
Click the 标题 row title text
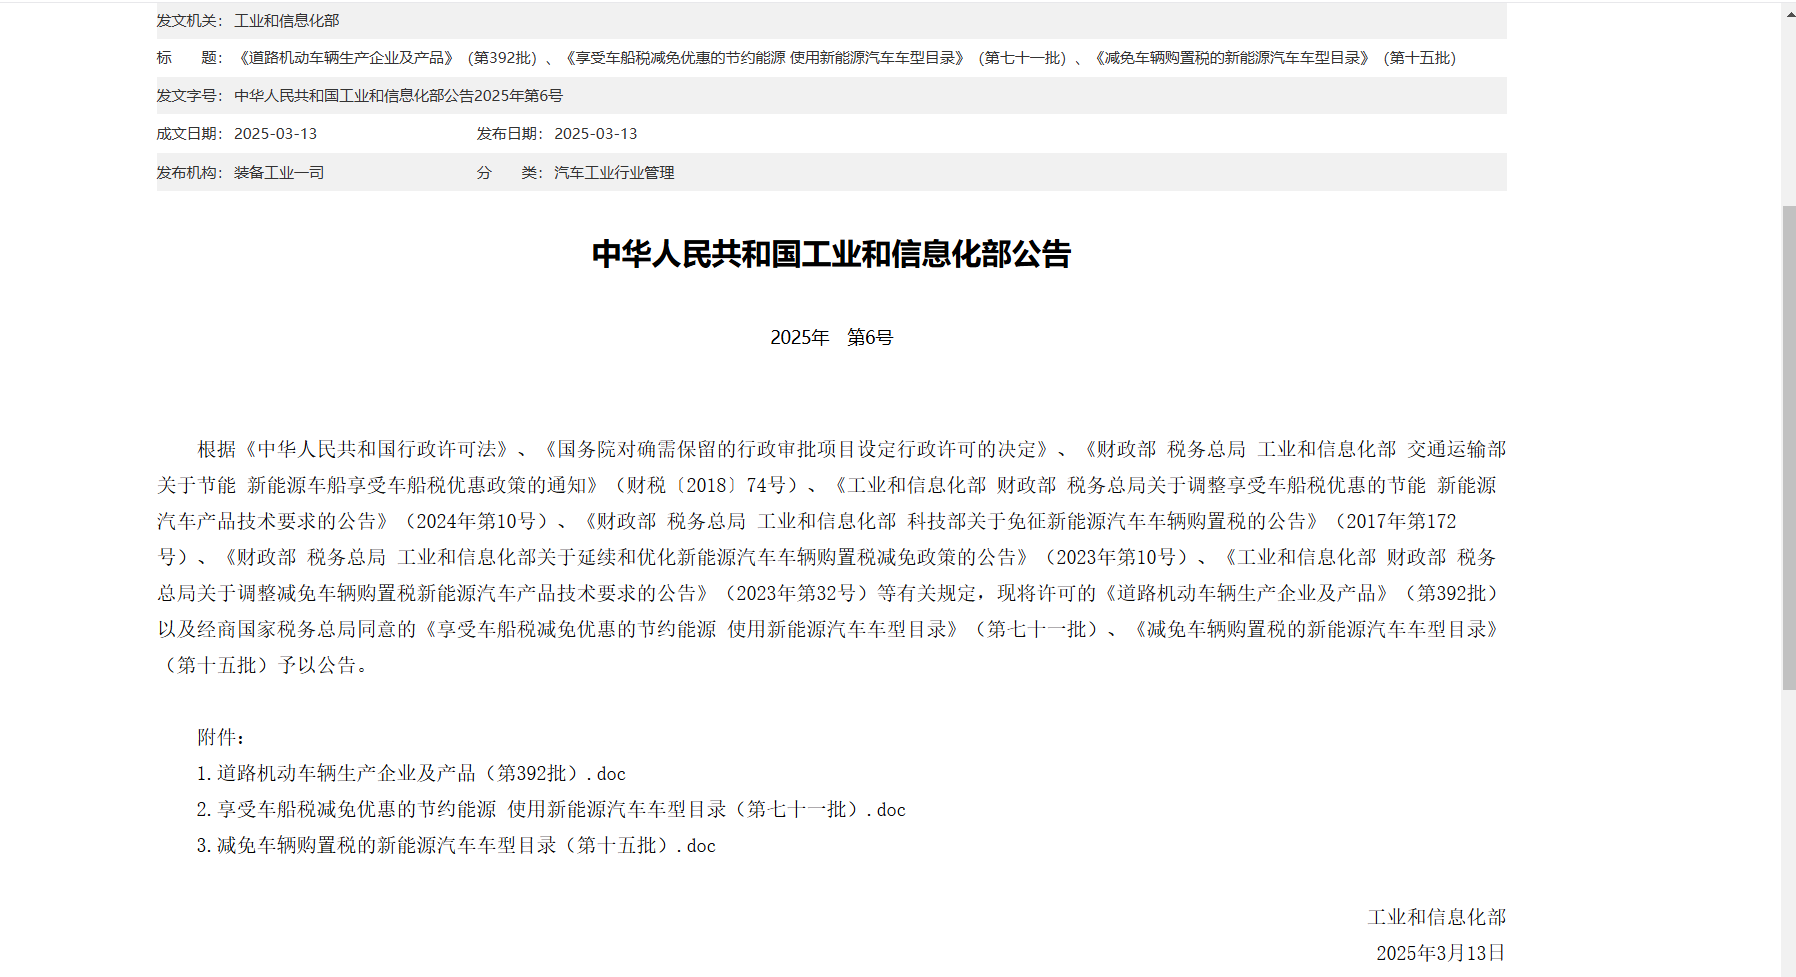846,58
